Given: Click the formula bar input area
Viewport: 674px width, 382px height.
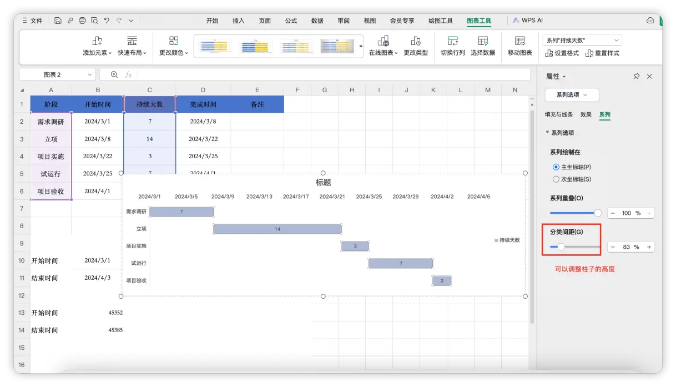Looking at the screenshot, I should pyautogui.click(x=333, y=74).
